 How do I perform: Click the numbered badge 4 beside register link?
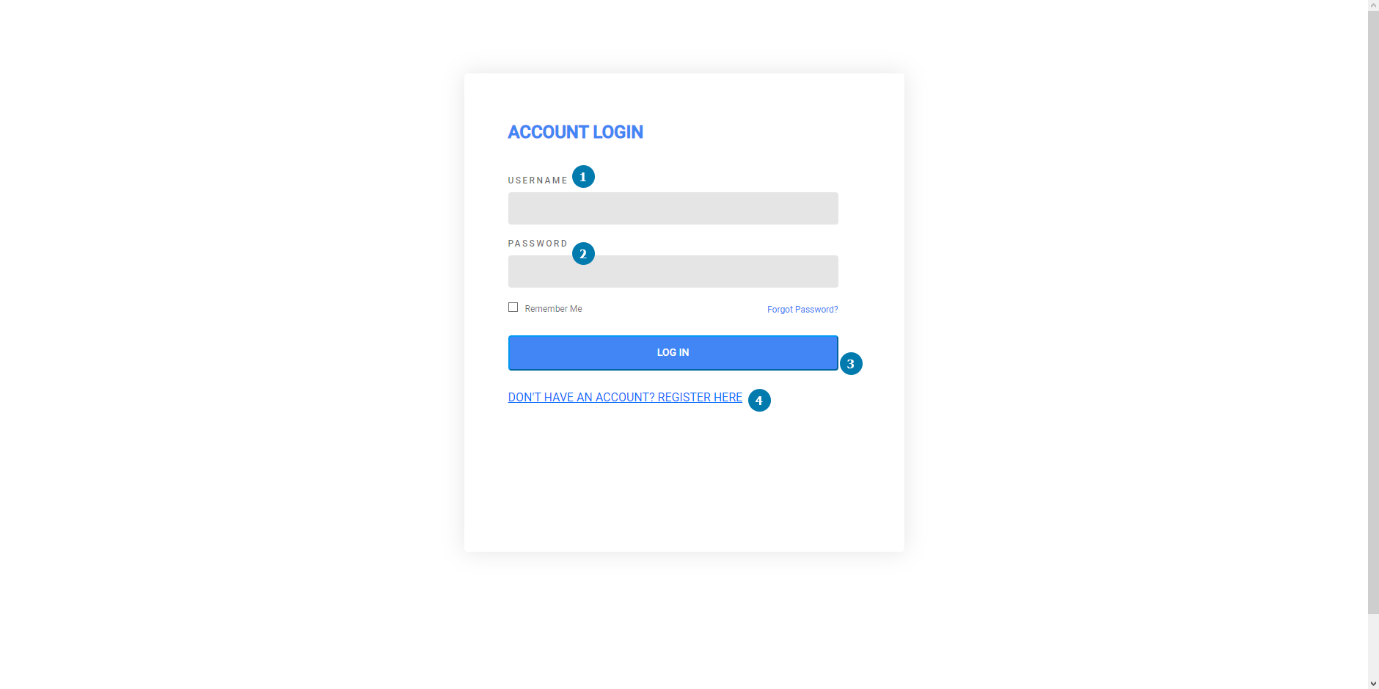tap(760, 400)
